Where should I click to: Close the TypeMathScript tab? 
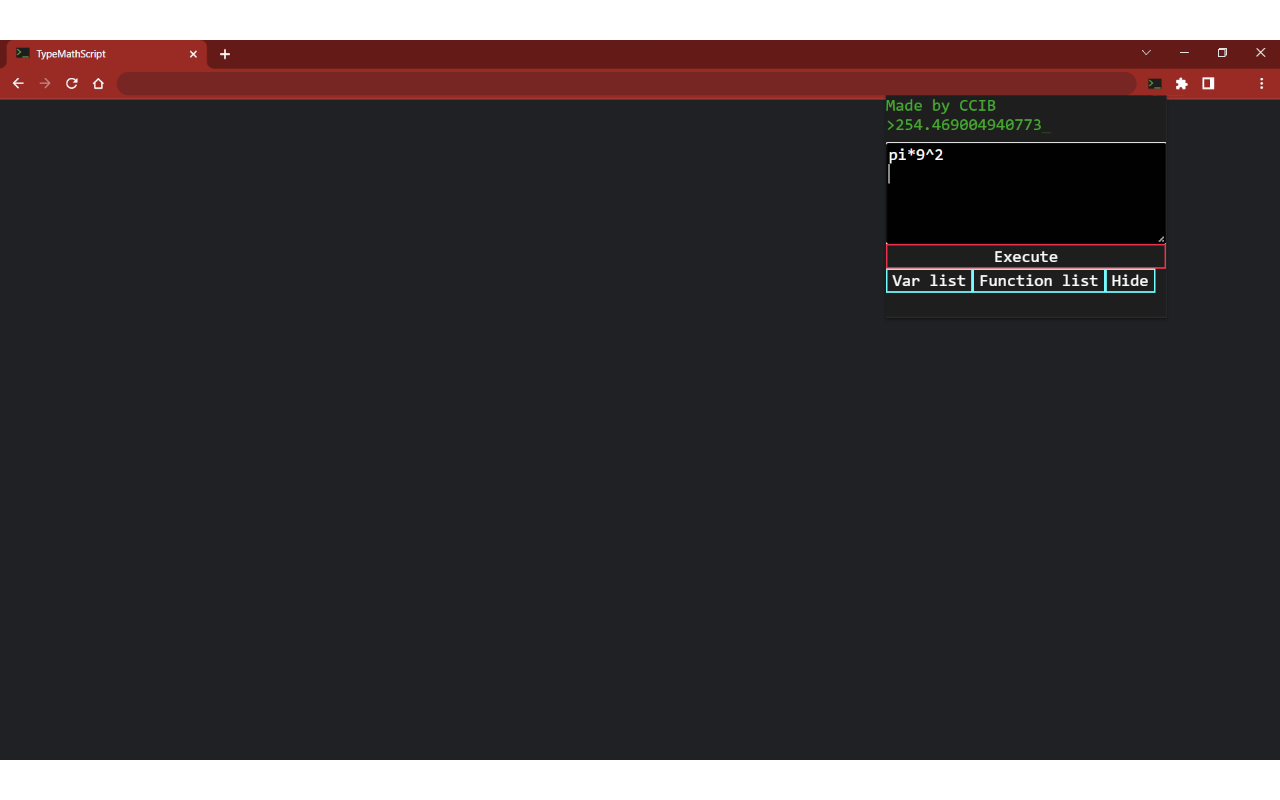(193, 54)
